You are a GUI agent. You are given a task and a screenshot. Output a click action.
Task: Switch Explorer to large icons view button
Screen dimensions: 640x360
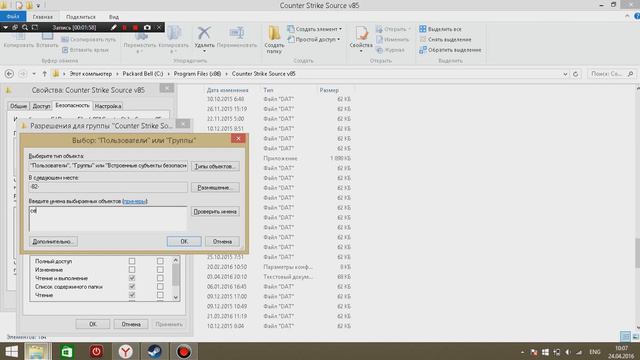coord(636,336)
